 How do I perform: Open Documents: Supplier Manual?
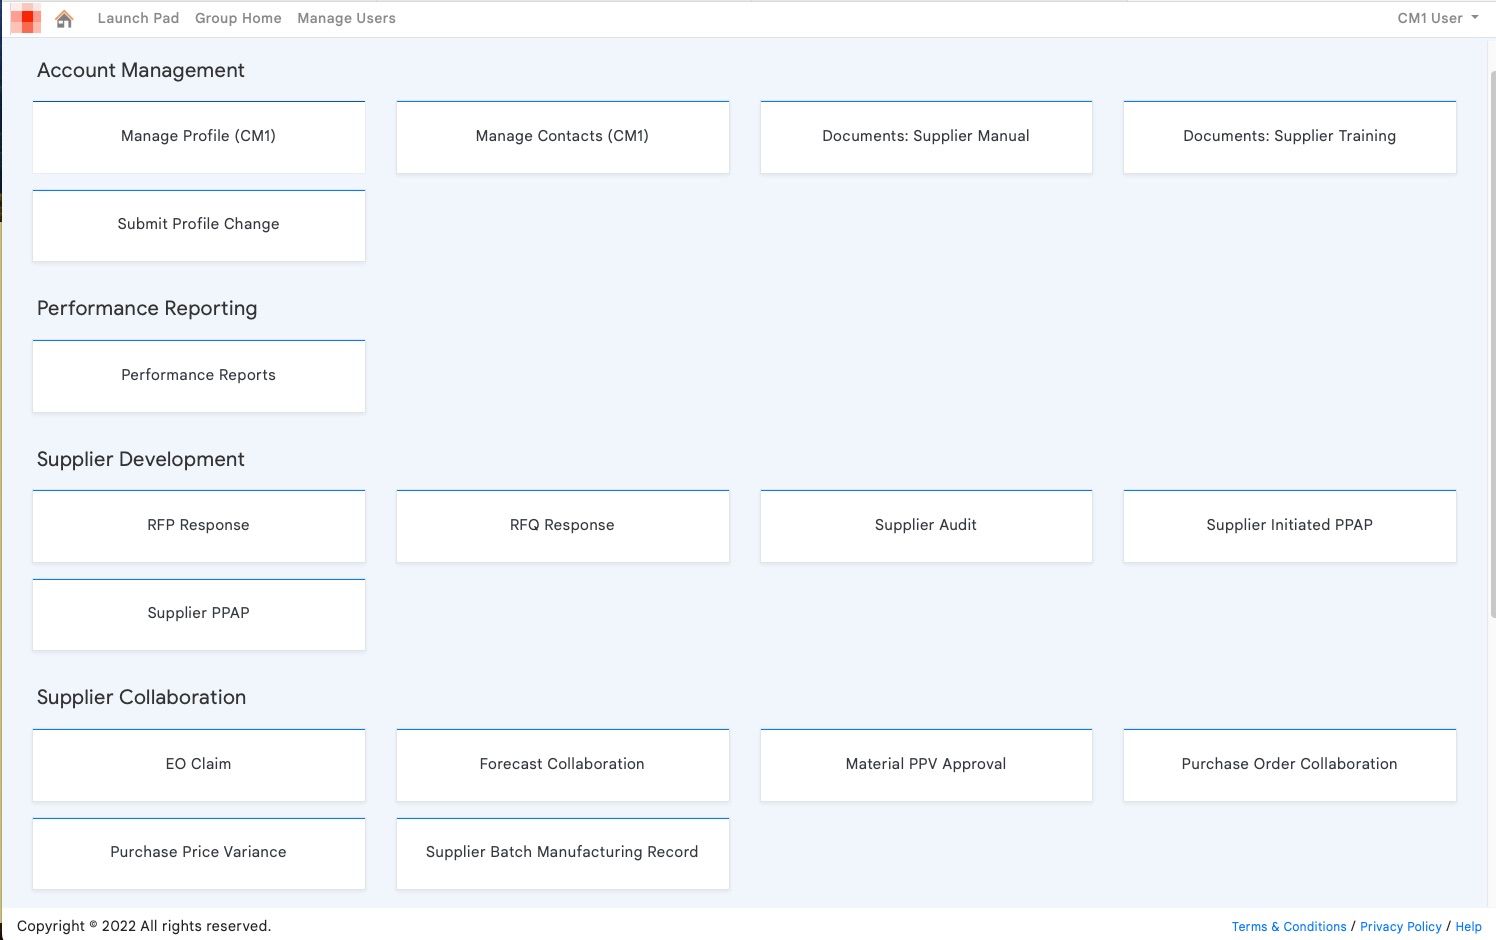(925, 137)
